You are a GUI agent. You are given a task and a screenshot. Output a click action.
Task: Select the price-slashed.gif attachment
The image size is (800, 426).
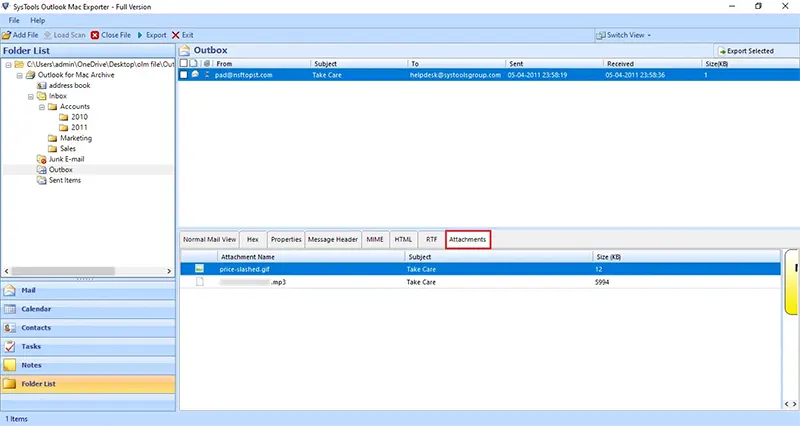point(480,269)
